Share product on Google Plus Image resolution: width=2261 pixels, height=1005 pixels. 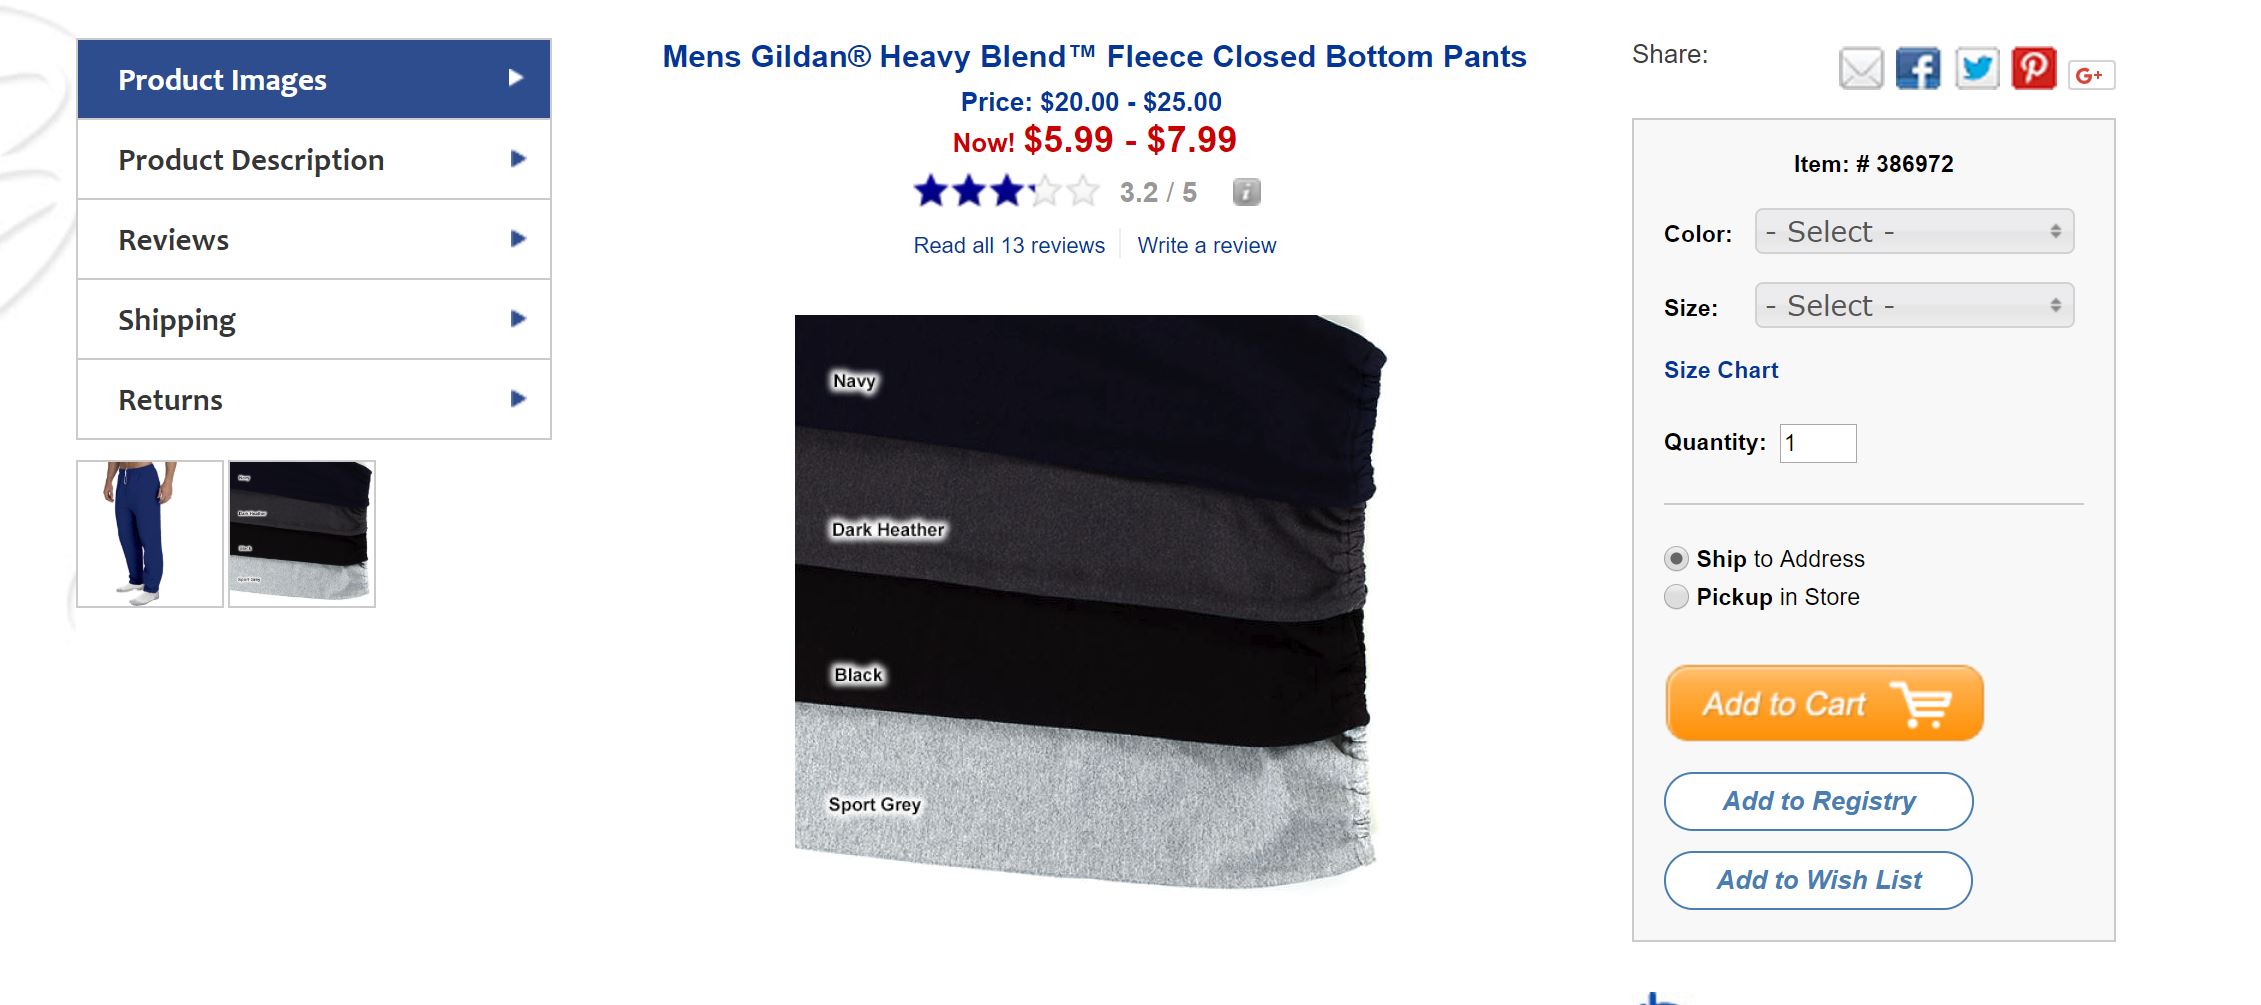pos(2091,75)
